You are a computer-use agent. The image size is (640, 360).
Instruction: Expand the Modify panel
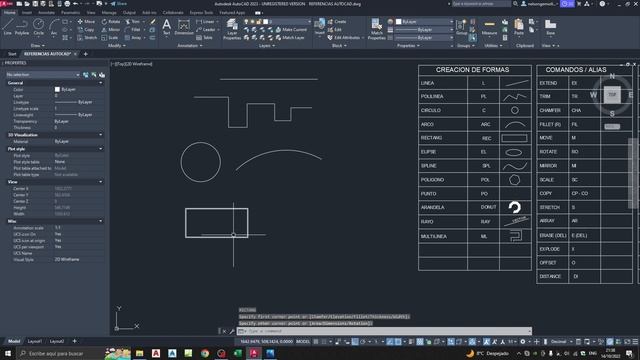coord(117,46)
